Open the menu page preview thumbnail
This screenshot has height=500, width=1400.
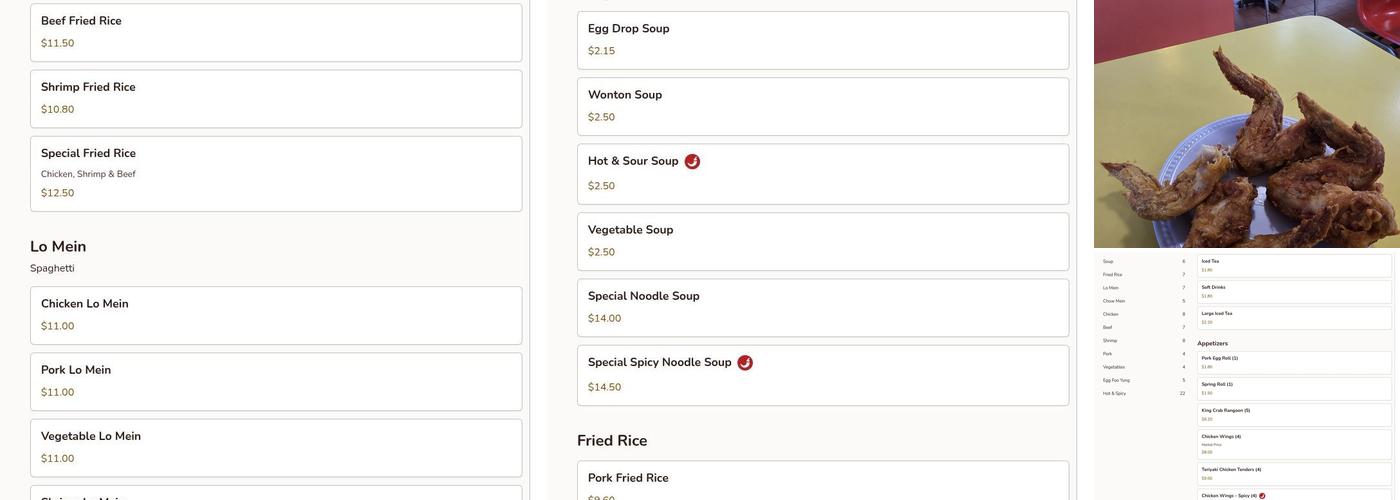pos(1246,375)
